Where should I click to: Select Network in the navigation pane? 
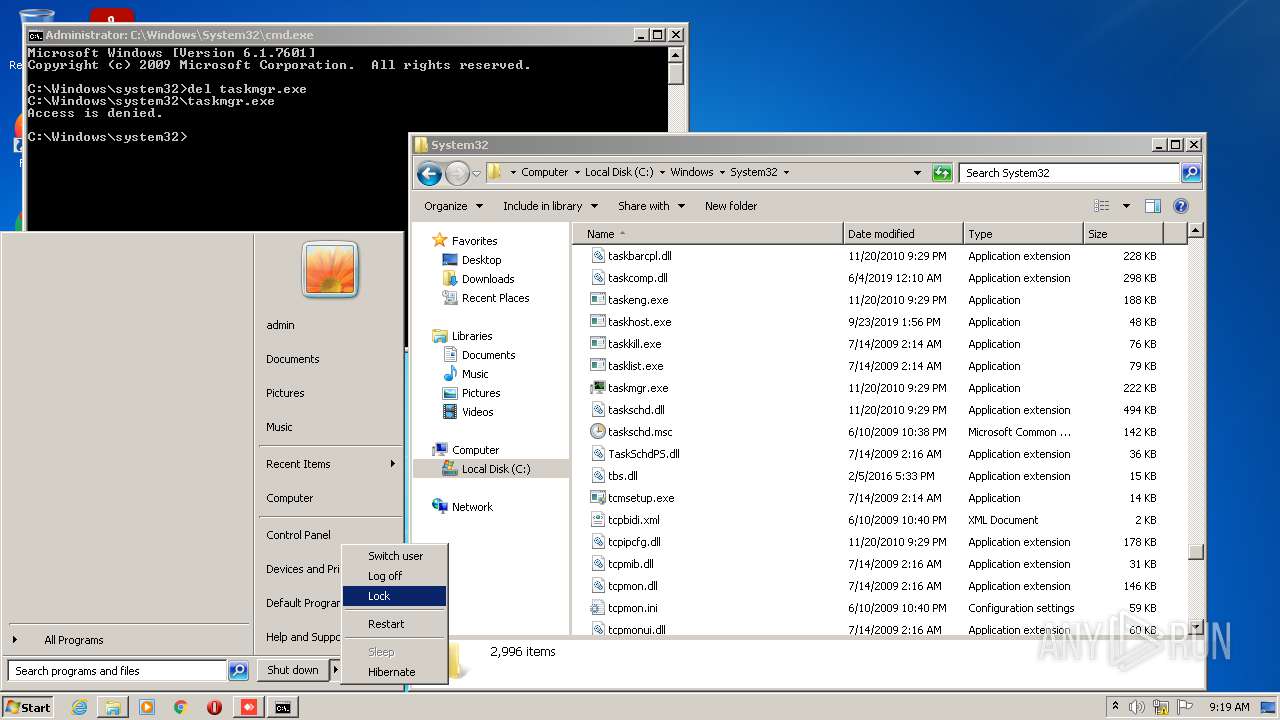tap(472, 507)
